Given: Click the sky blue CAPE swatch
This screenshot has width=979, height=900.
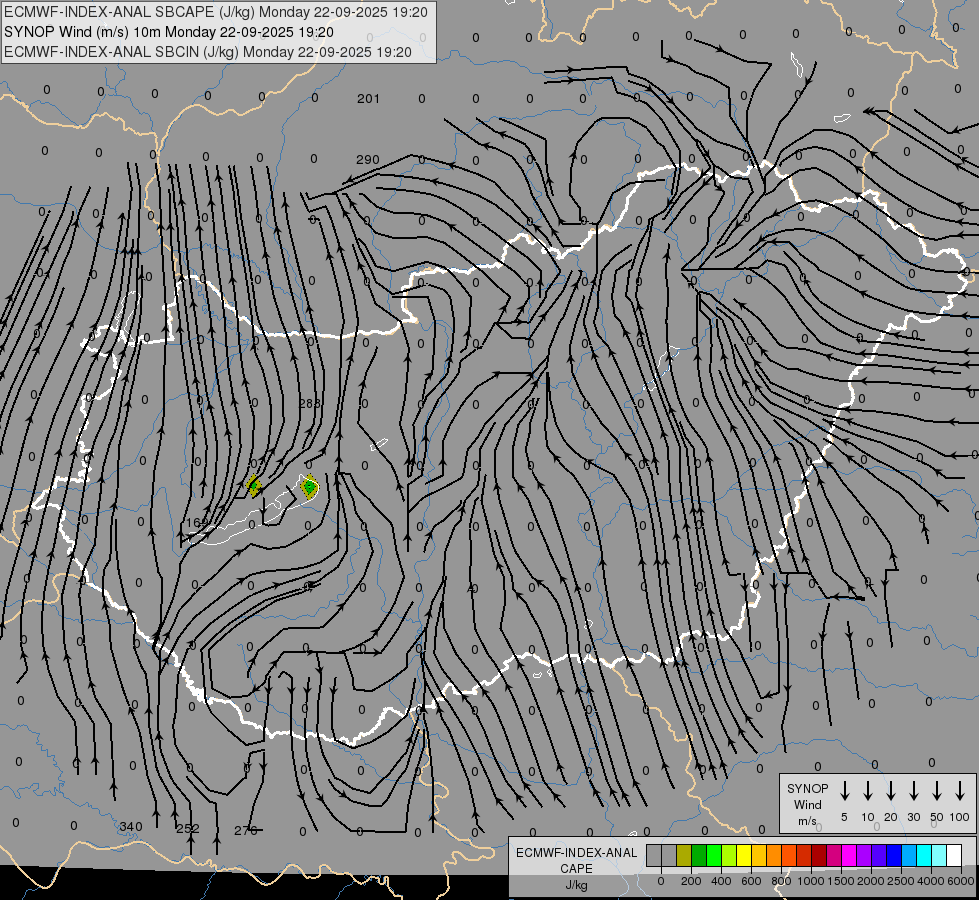Looking at the screenshot, I should pyautogui.click(x=910, y=855).
